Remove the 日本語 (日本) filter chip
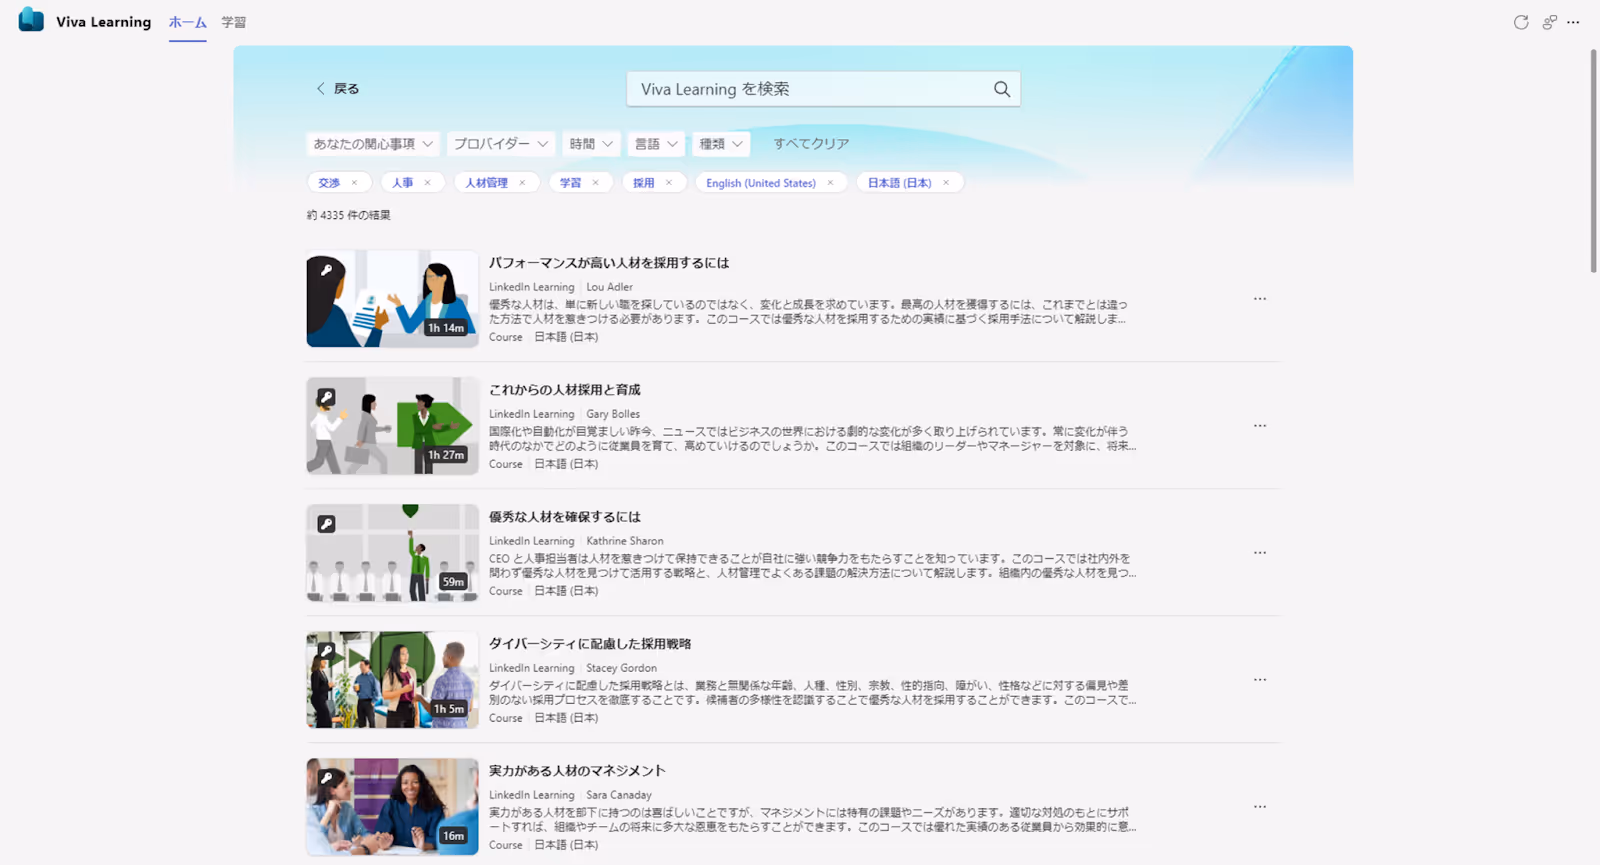 pos(945,183)
